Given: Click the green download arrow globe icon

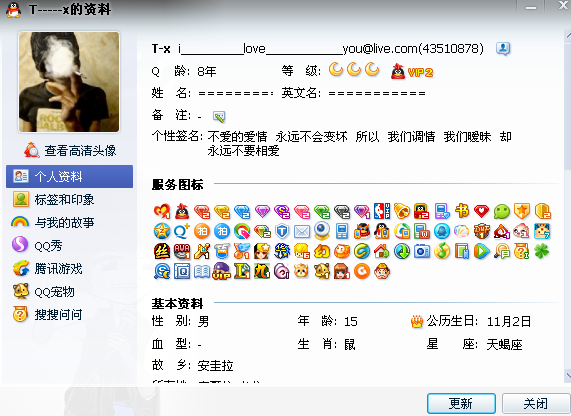Looking at the screenshot, I should tap(402, 251).
